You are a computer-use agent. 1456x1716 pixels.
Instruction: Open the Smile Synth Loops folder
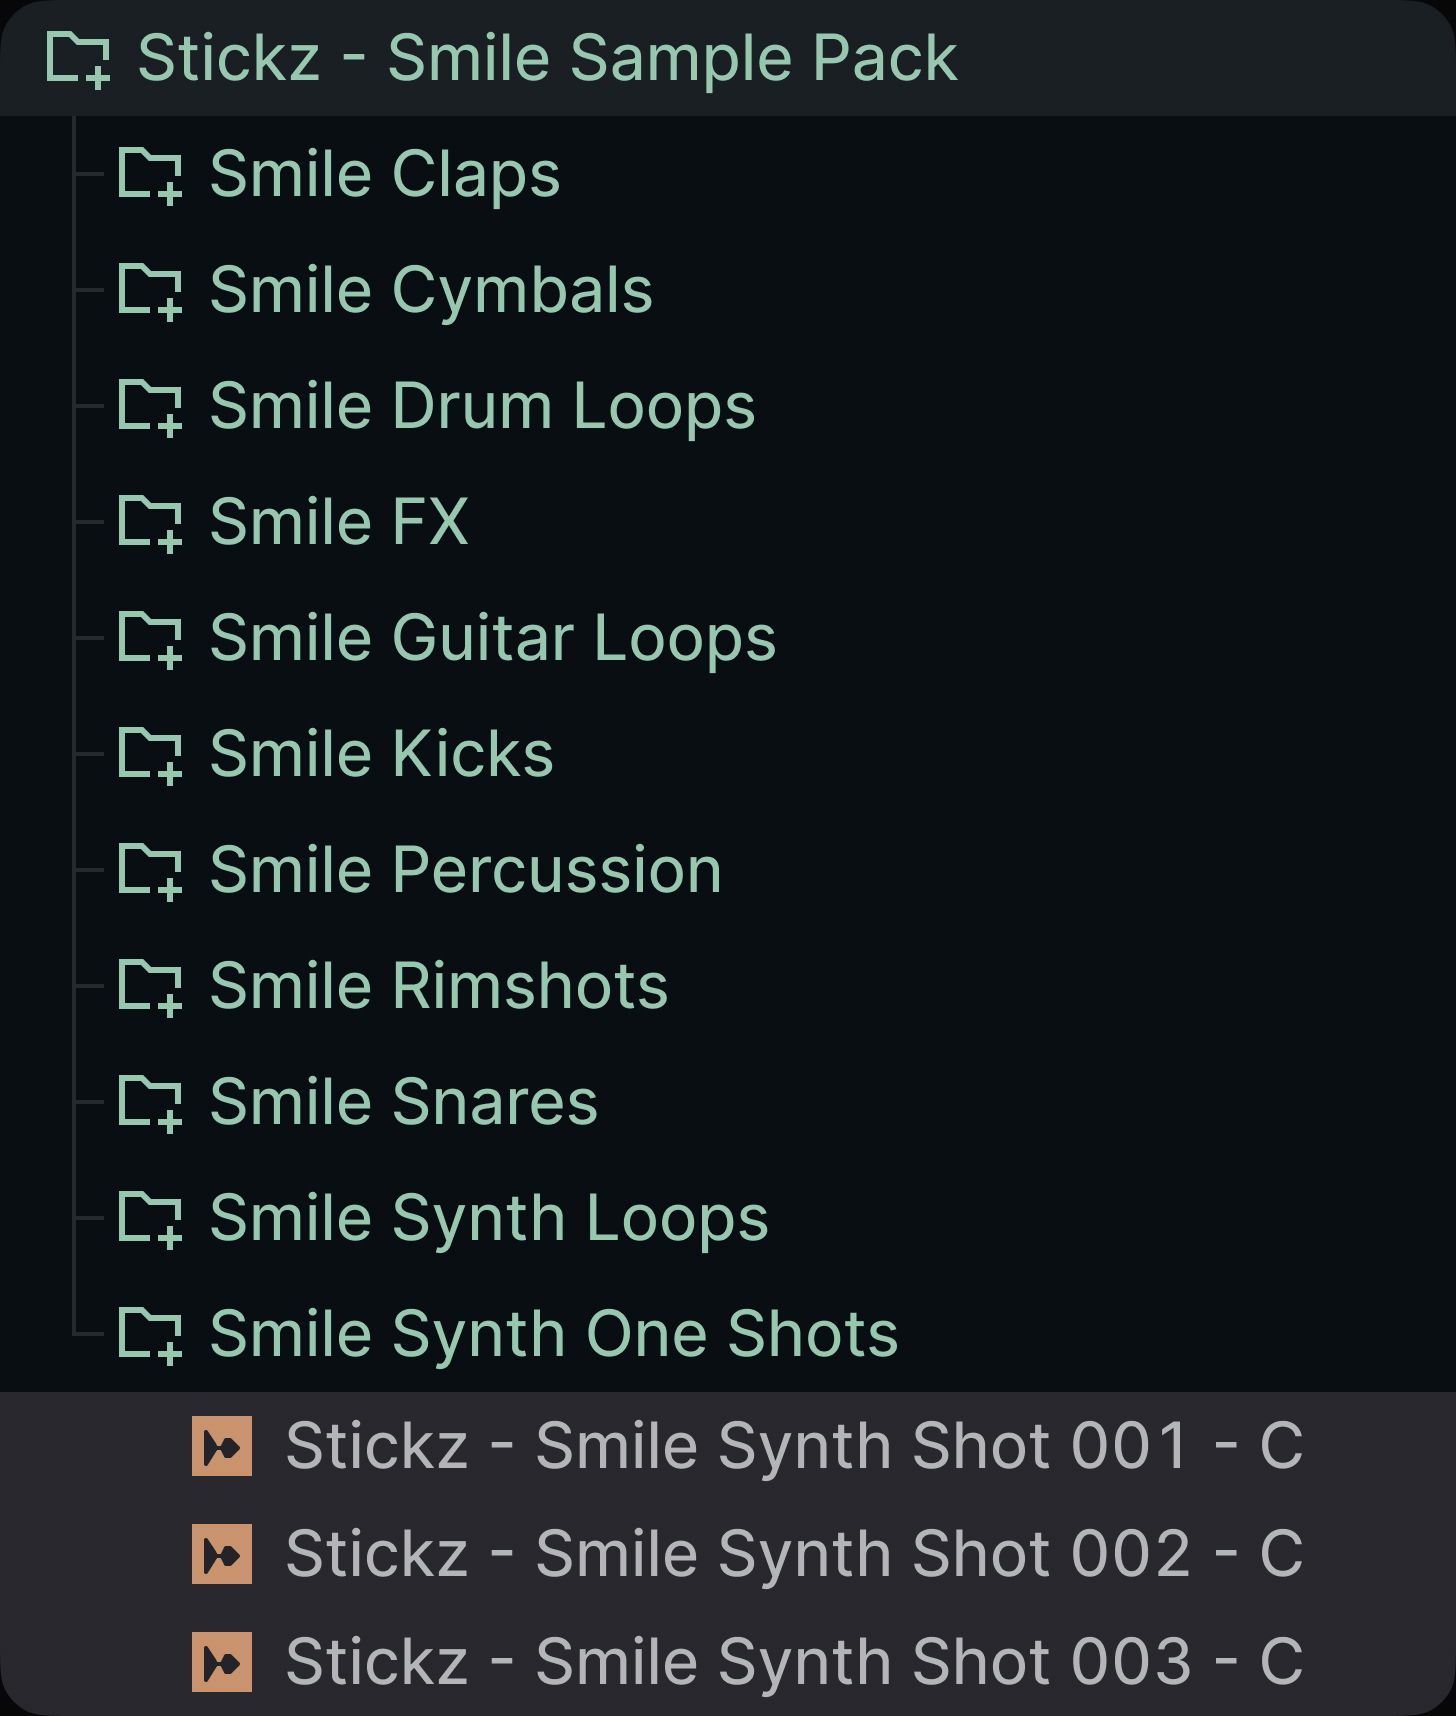(488, 1219)
